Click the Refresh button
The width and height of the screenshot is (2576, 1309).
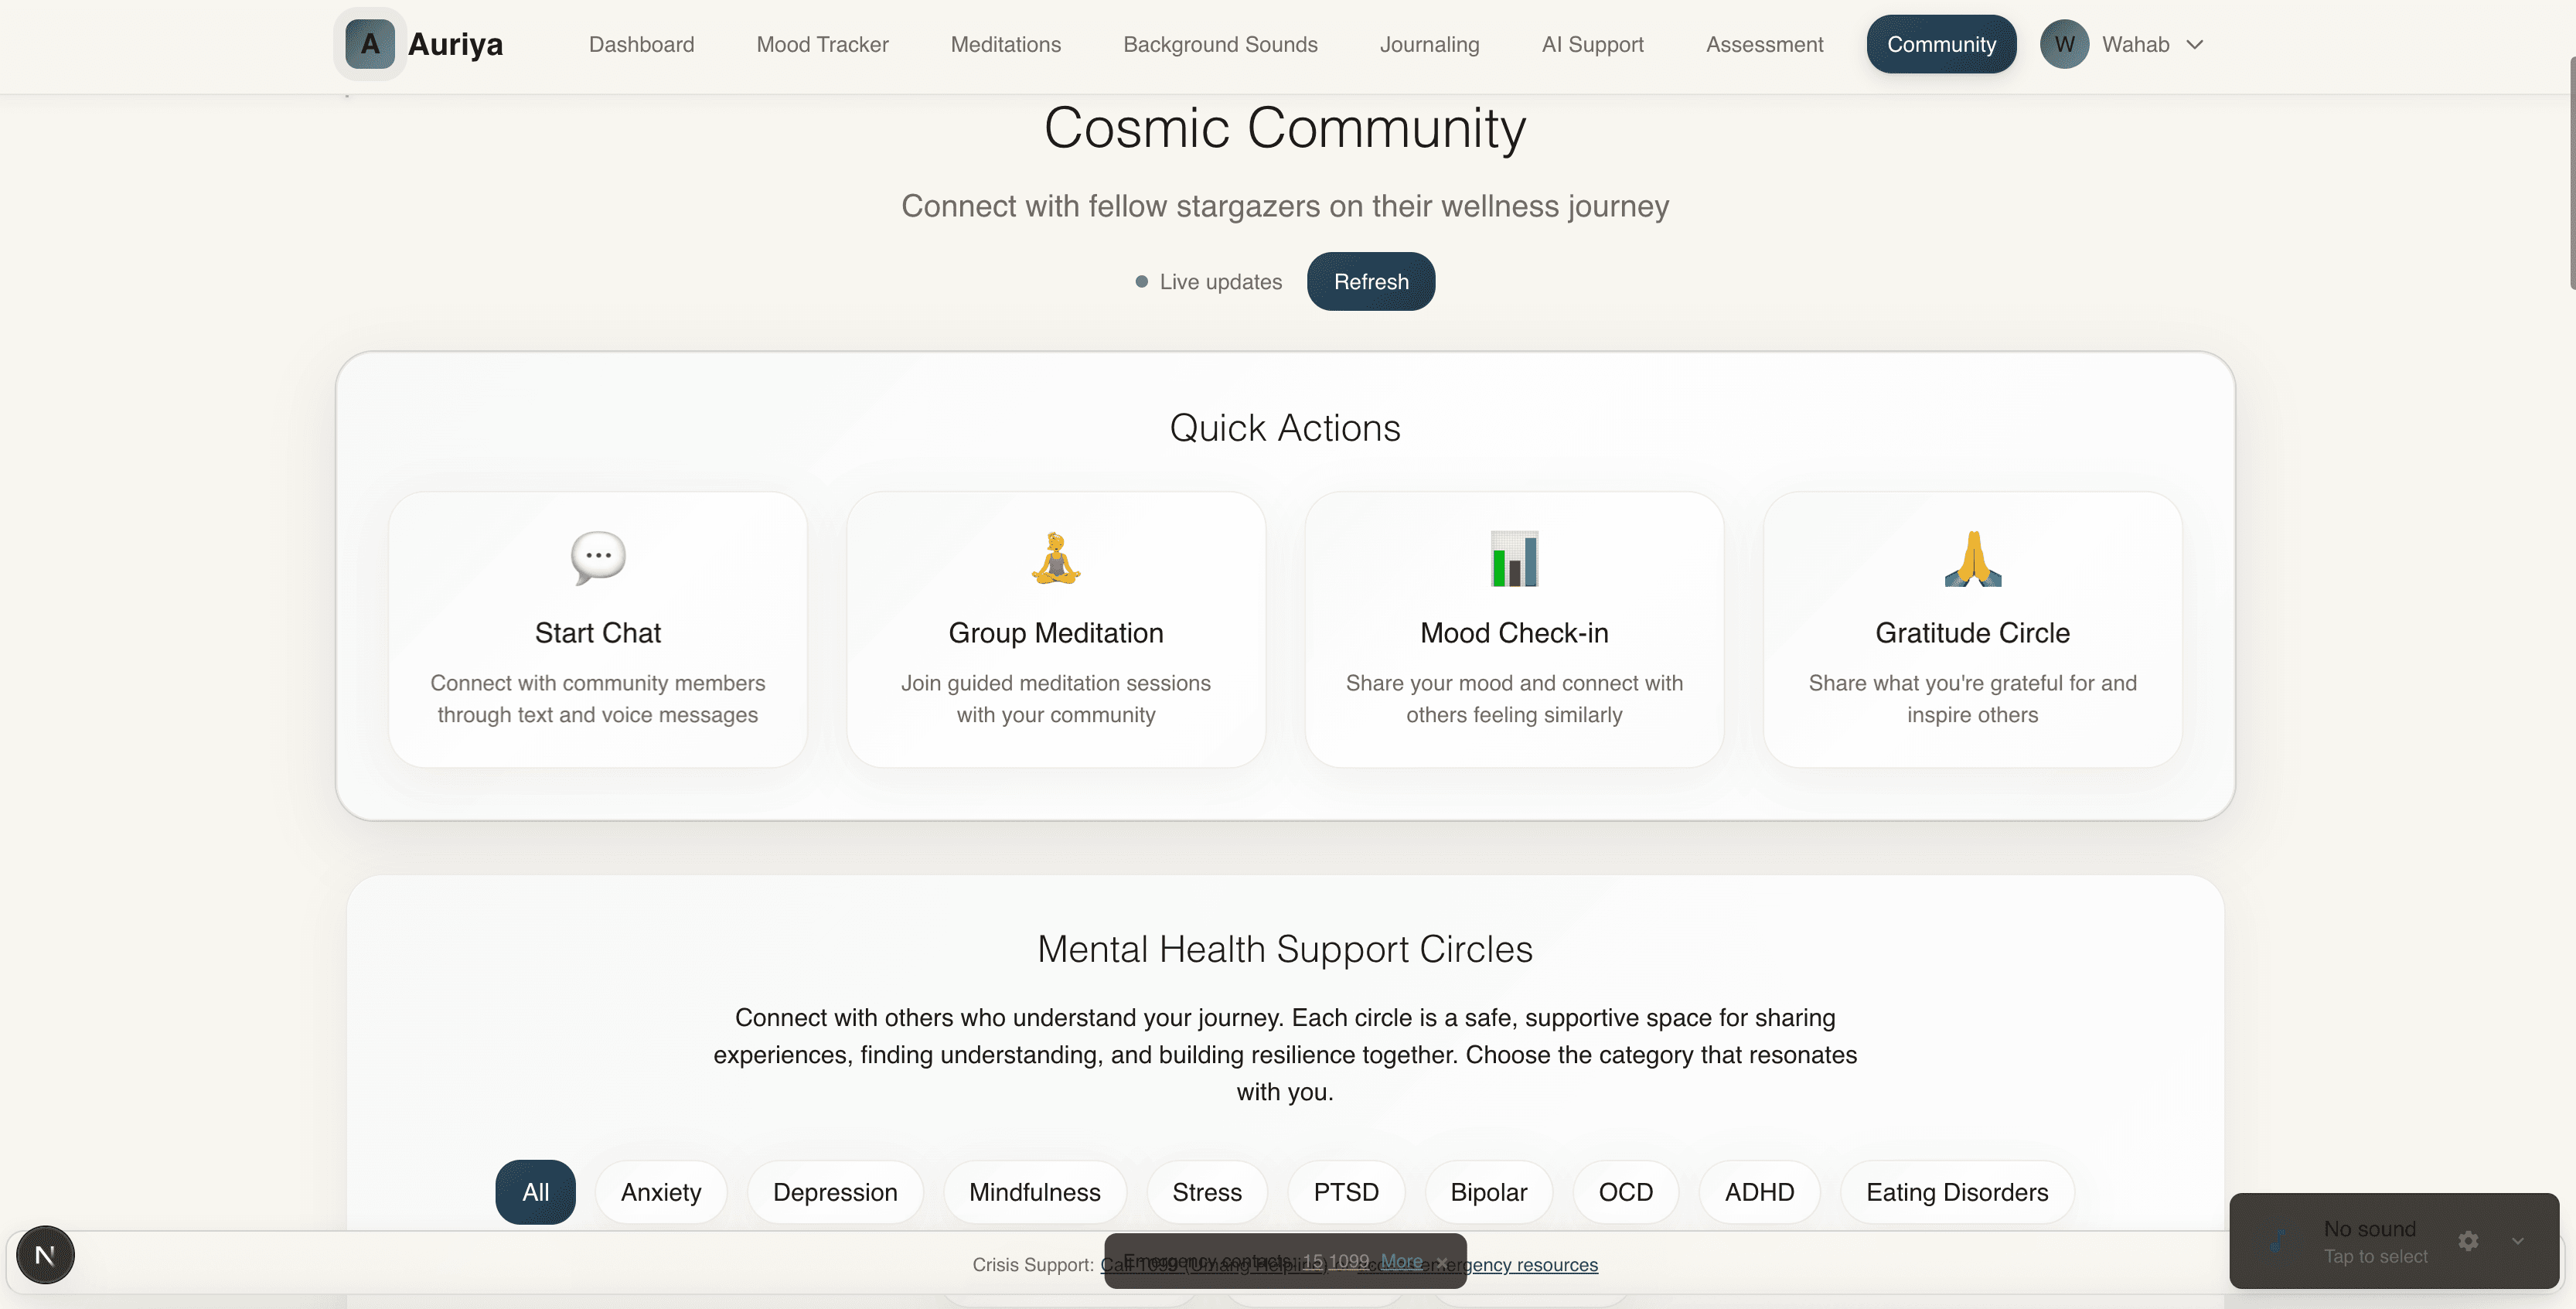1371,281
